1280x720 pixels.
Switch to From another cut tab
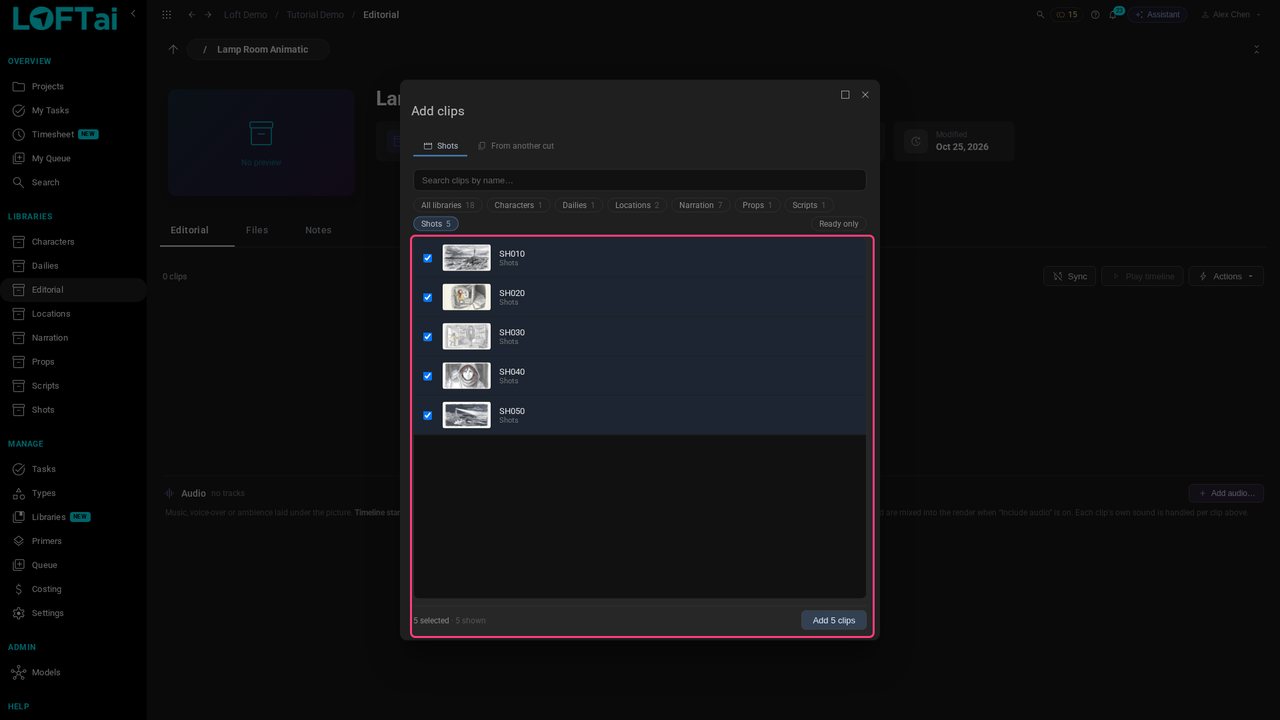516,146
